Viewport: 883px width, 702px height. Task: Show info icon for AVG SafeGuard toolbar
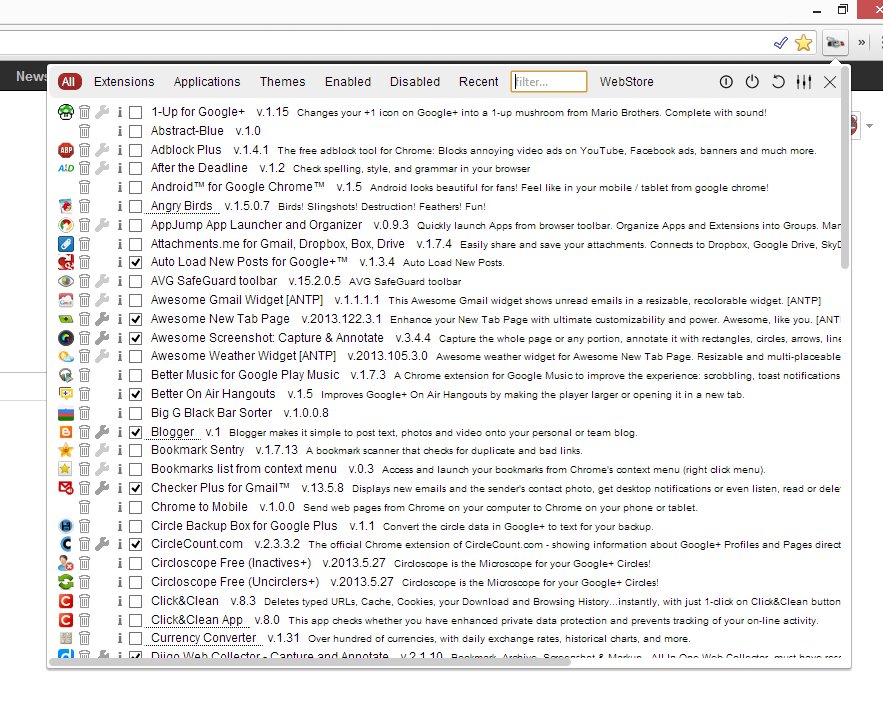(x=119, y=281)
